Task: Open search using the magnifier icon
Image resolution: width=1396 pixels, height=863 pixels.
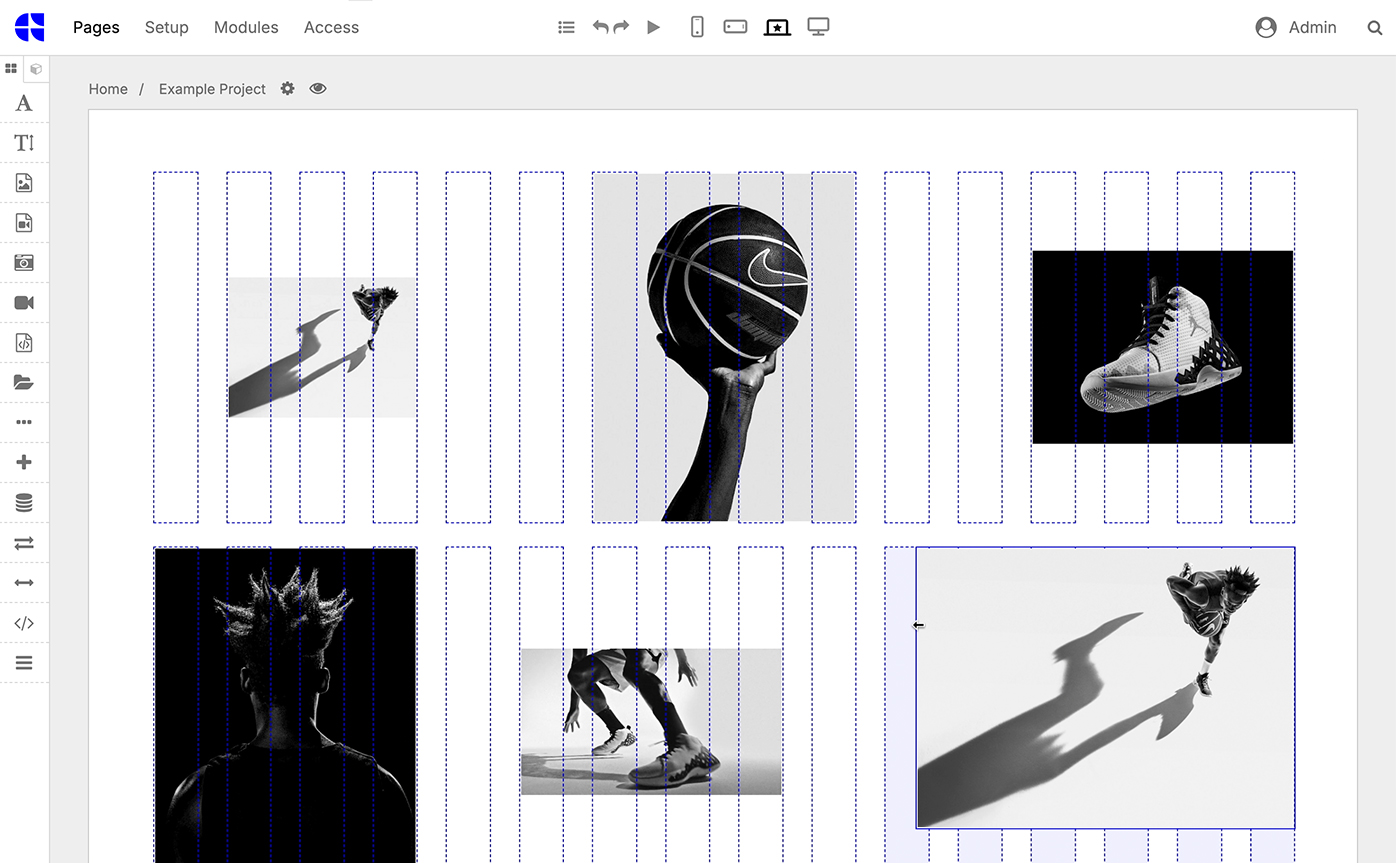Action: pos(1375,27)
